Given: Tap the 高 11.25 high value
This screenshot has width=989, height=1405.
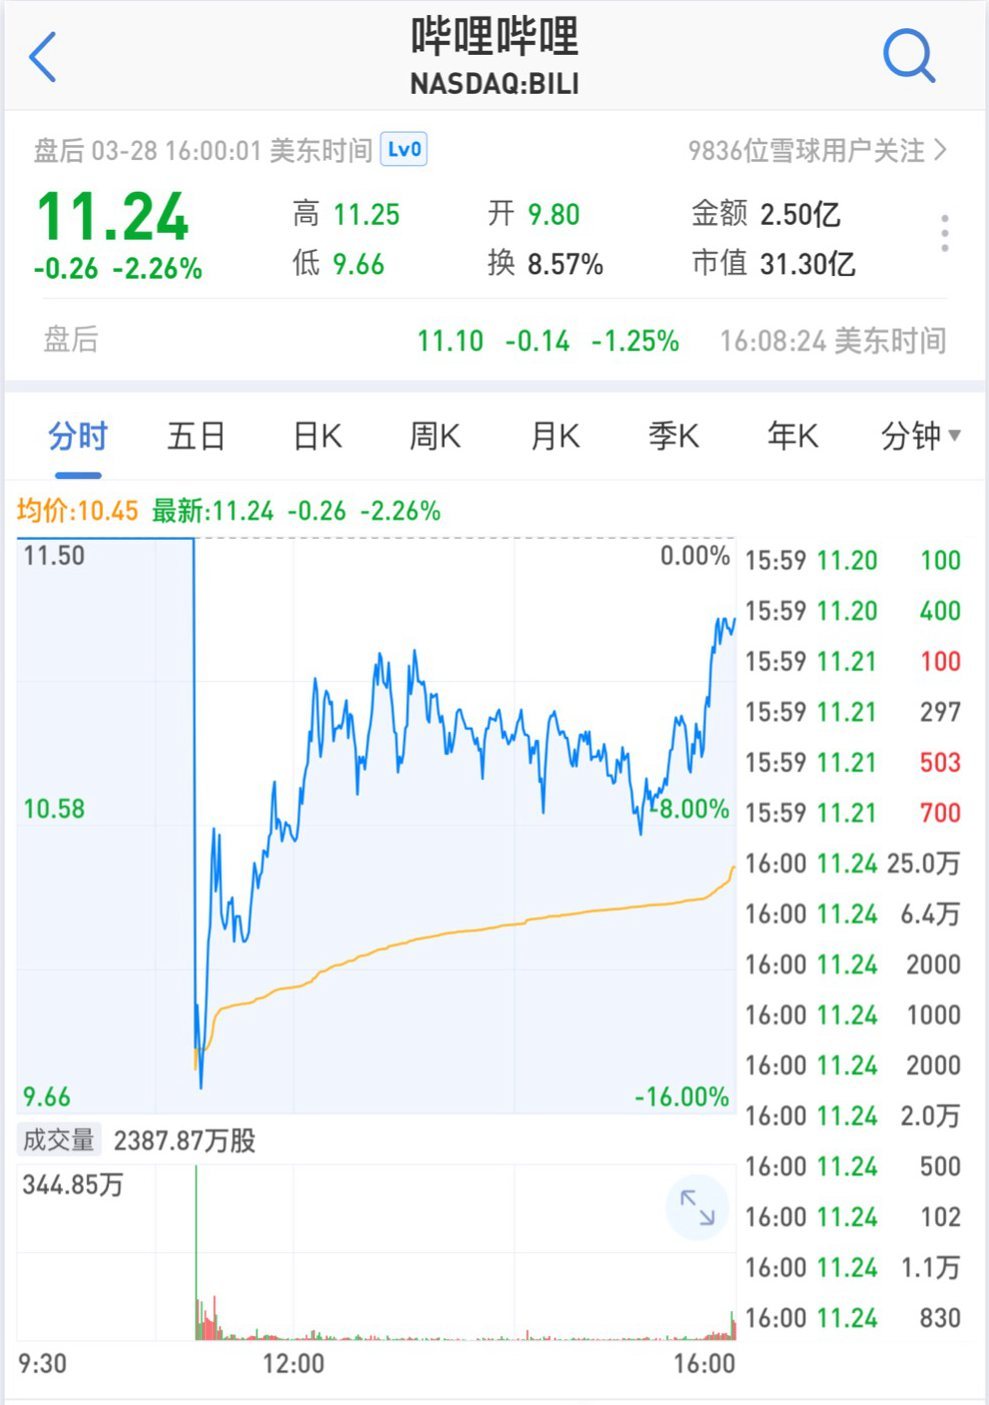Looking at the screenshot, I should coord(346,214).
